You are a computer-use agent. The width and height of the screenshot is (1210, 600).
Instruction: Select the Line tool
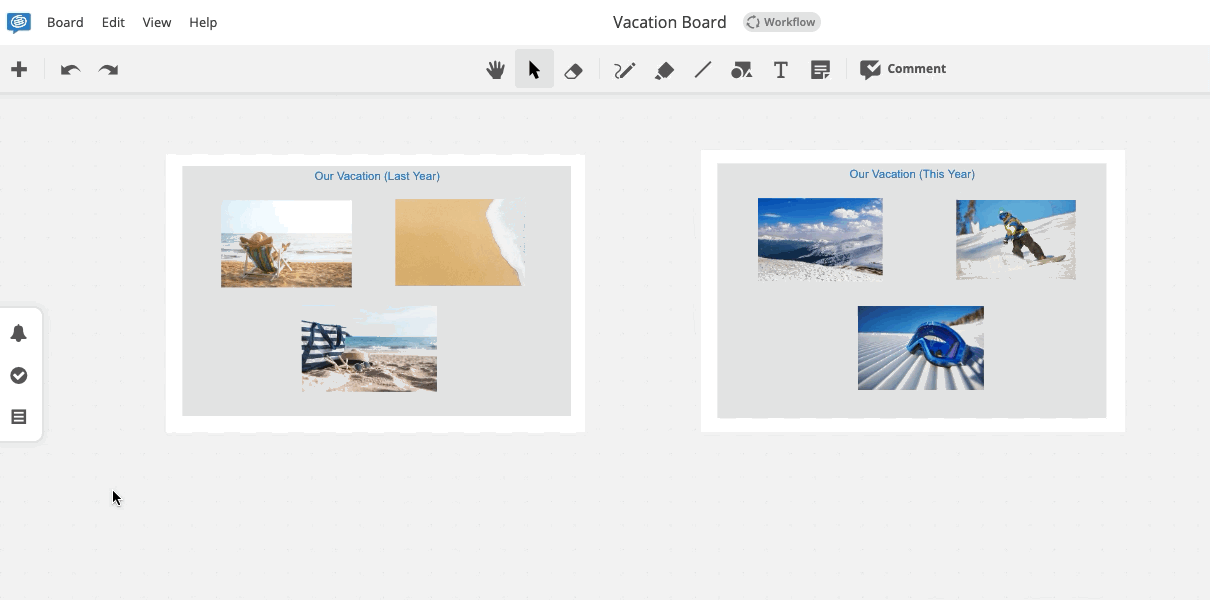tap(702, 69)
